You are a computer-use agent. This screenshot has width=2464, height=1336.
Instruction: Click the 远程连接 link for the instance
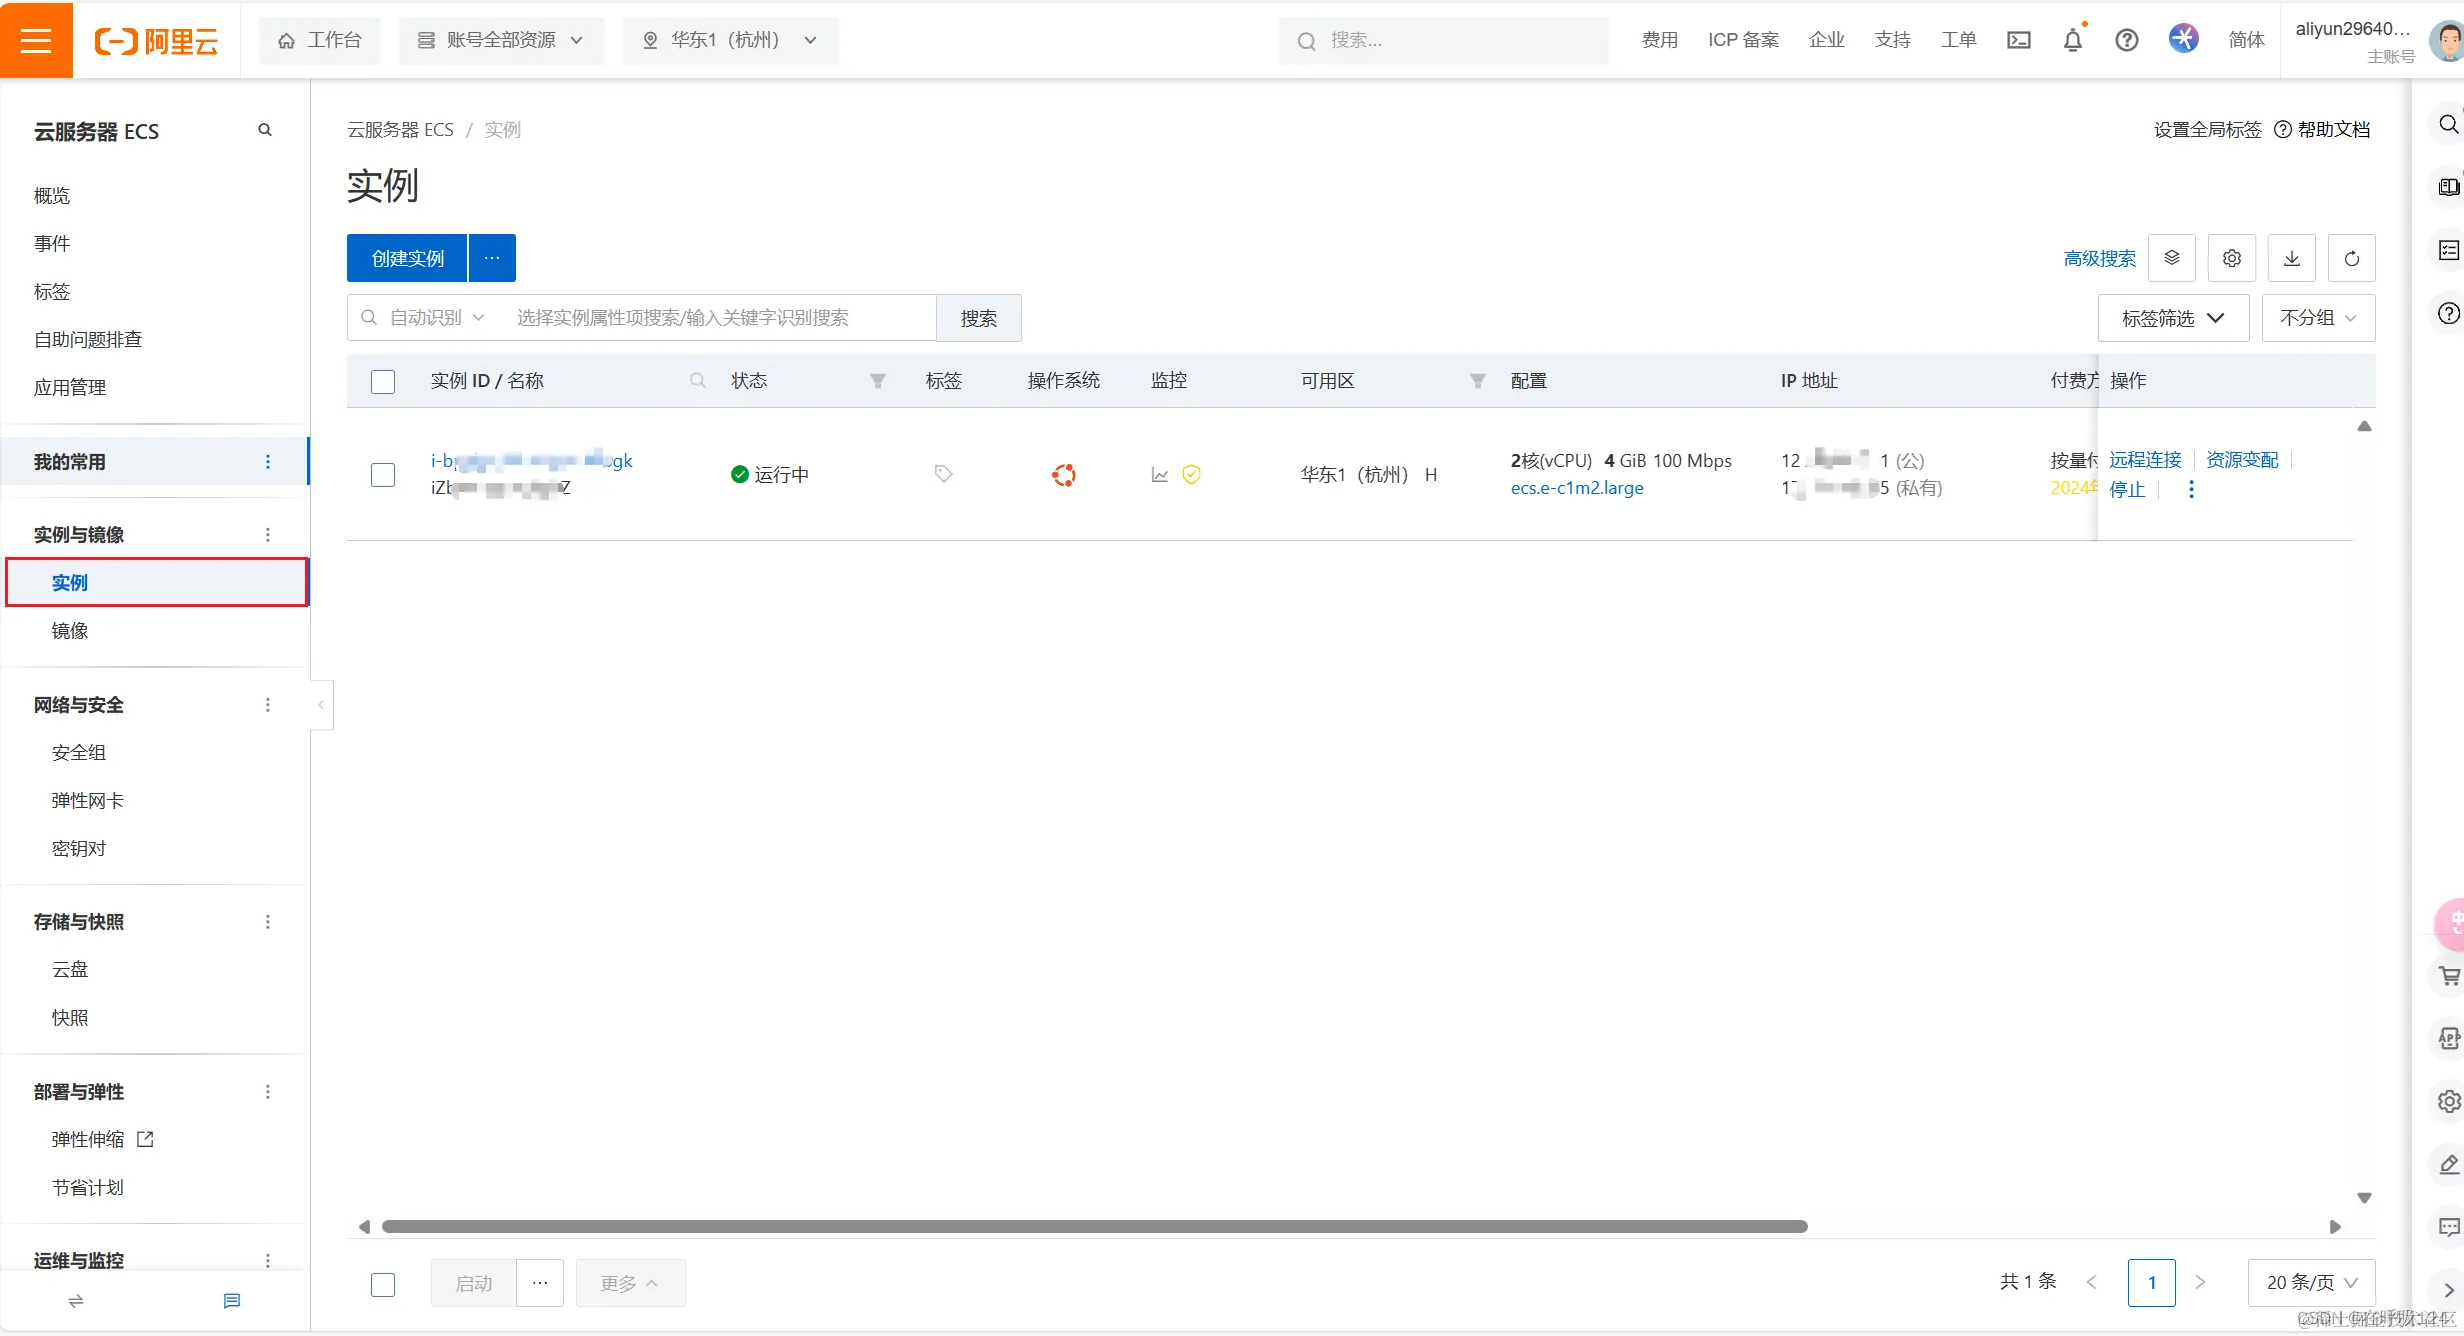[x=2145, y=460]
